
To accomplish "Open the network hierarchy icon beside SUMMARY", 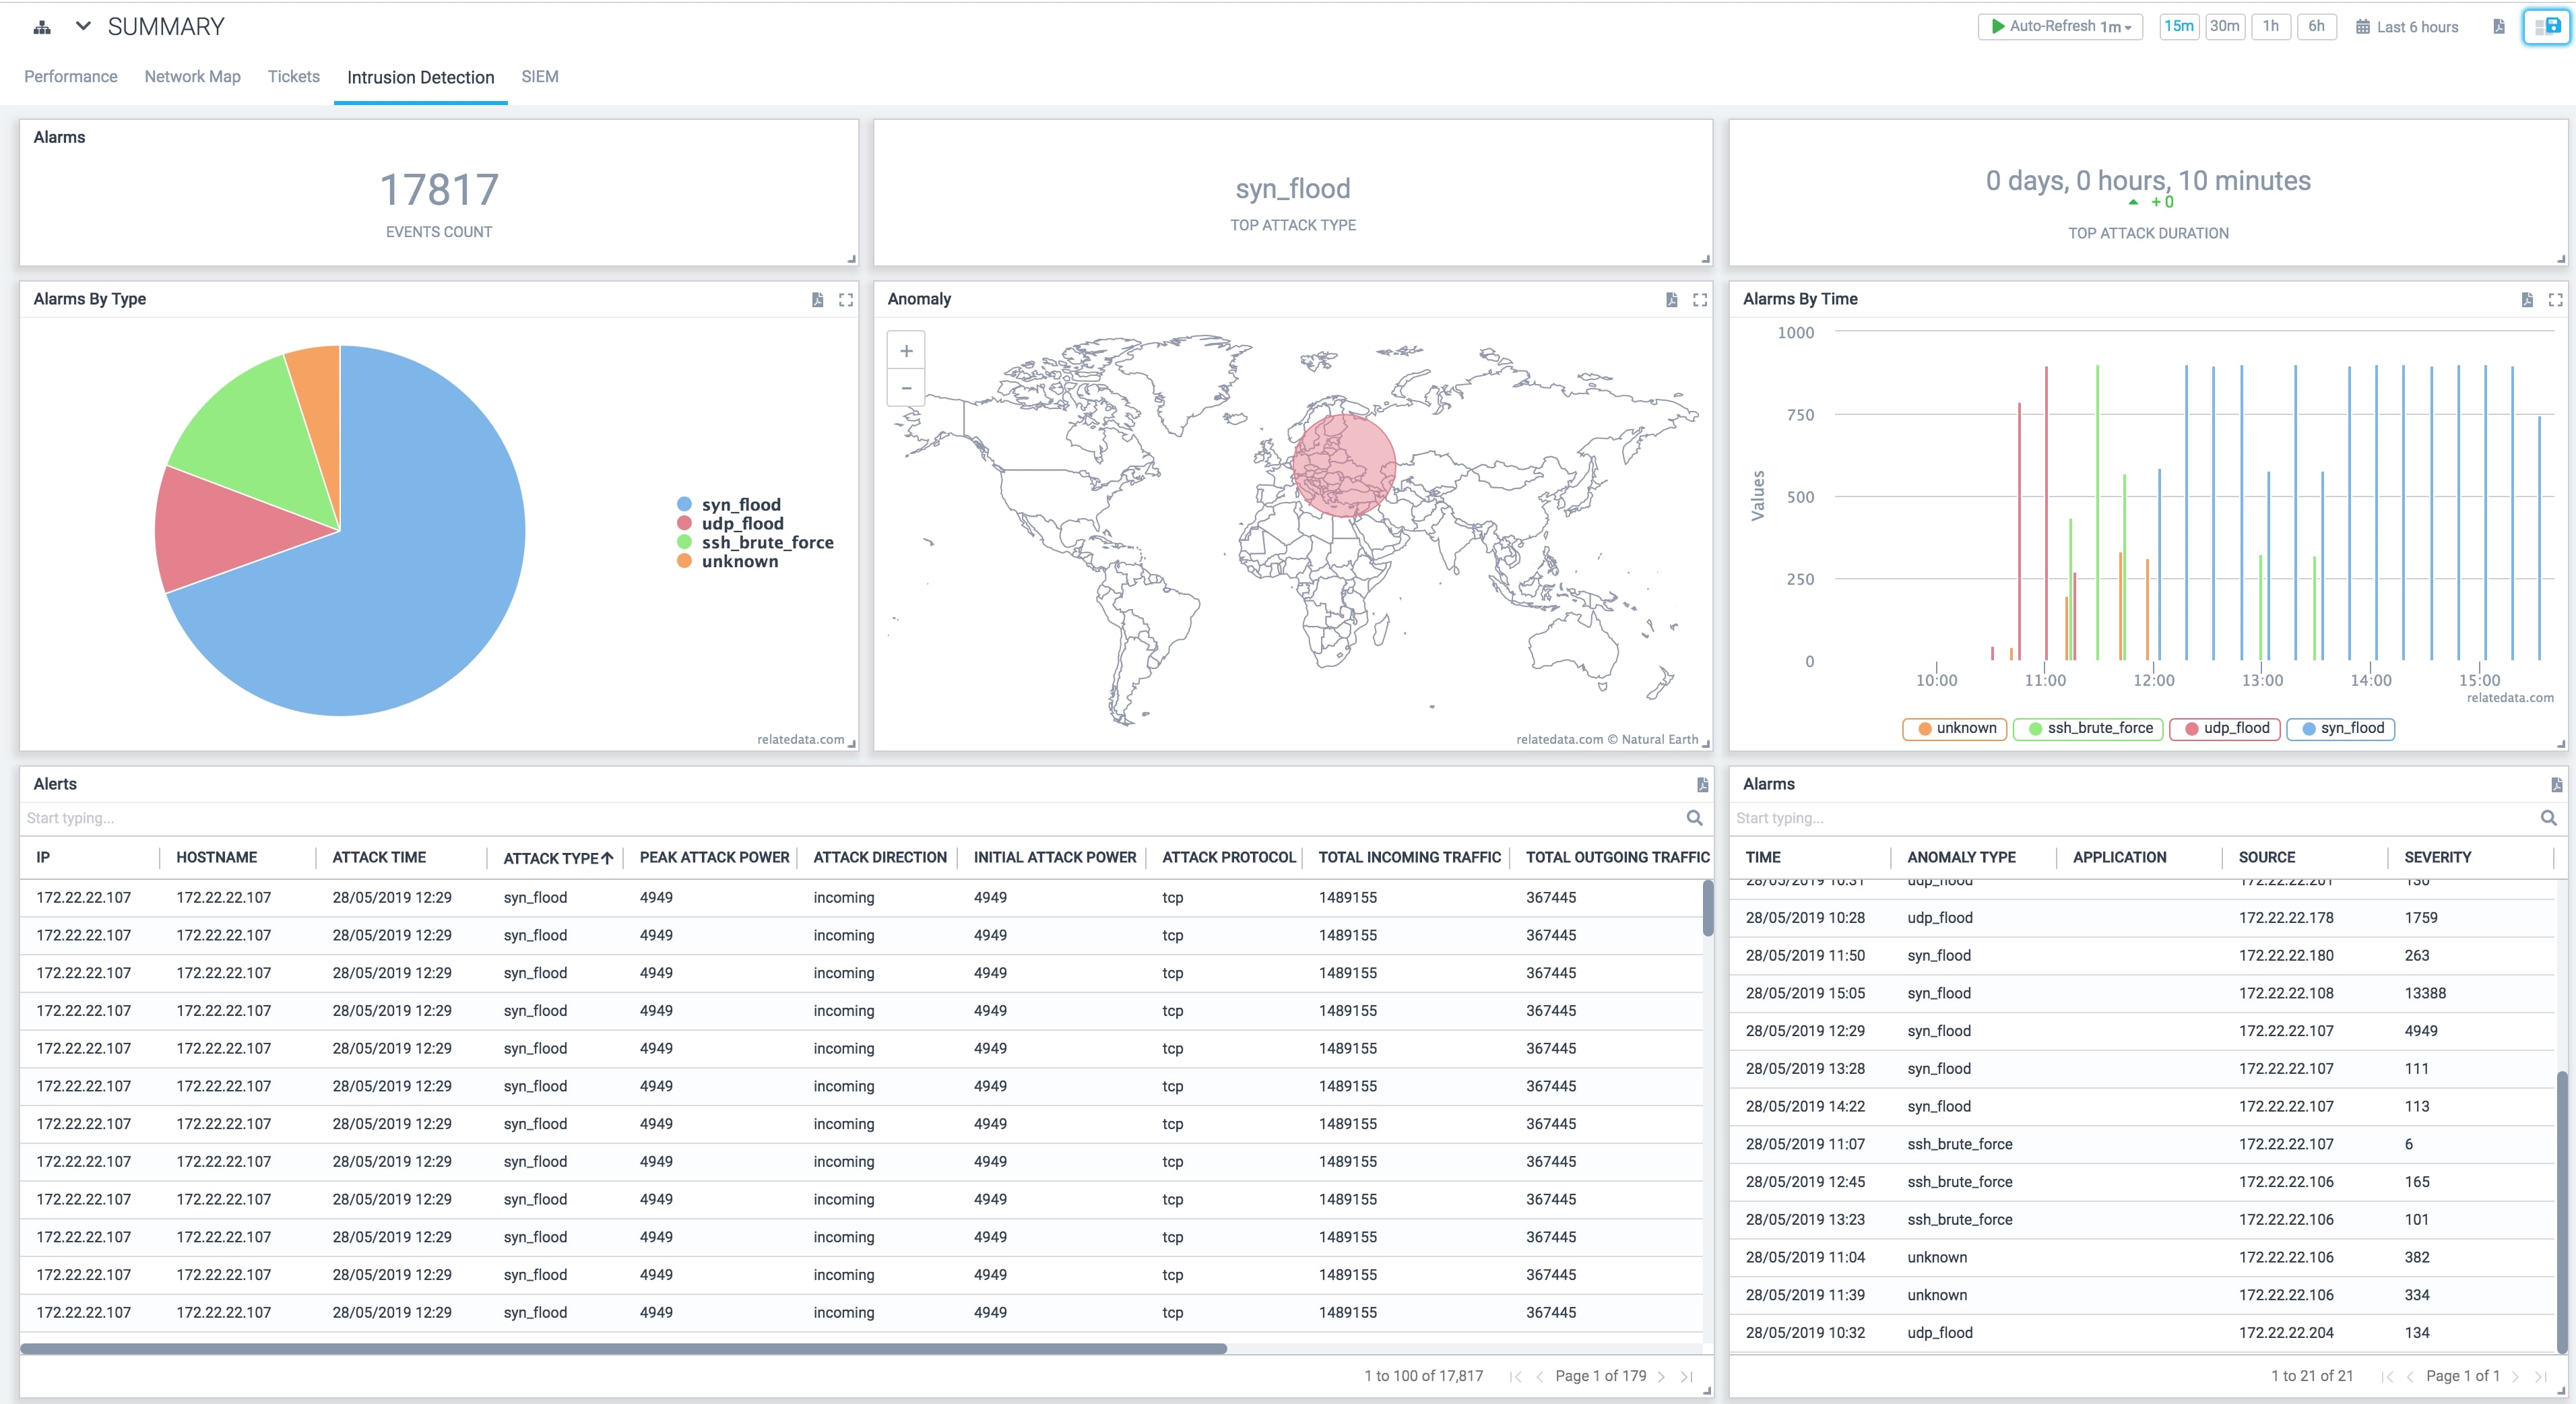I will point(42,27).
